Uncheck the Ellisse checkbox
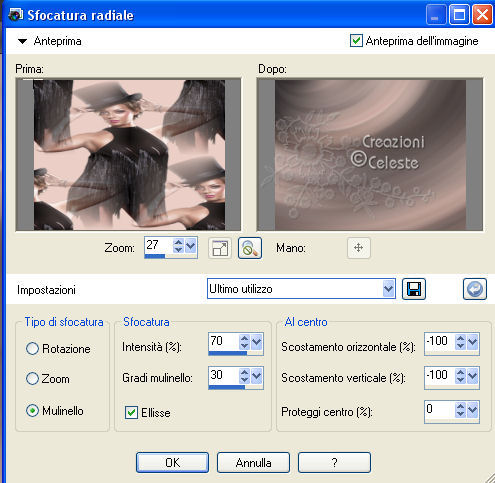Image resolution: width=495 pixels, height=483 pixels. tap(131, 413)
